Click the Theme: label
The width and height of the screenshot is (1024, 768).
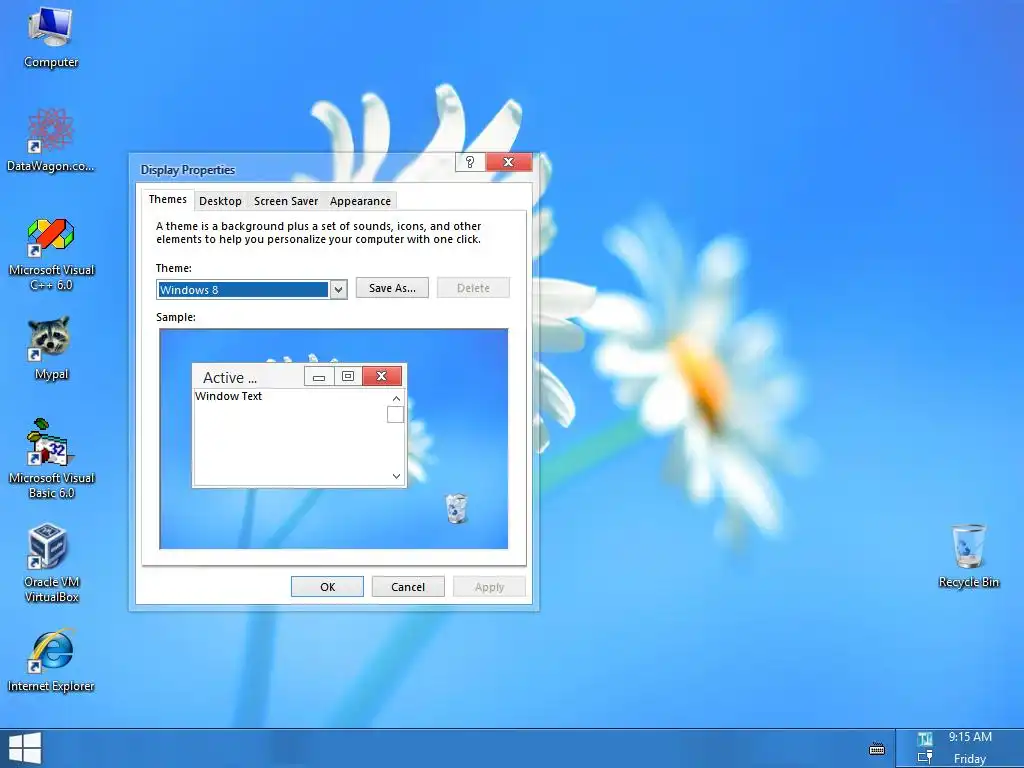(174, 268)
